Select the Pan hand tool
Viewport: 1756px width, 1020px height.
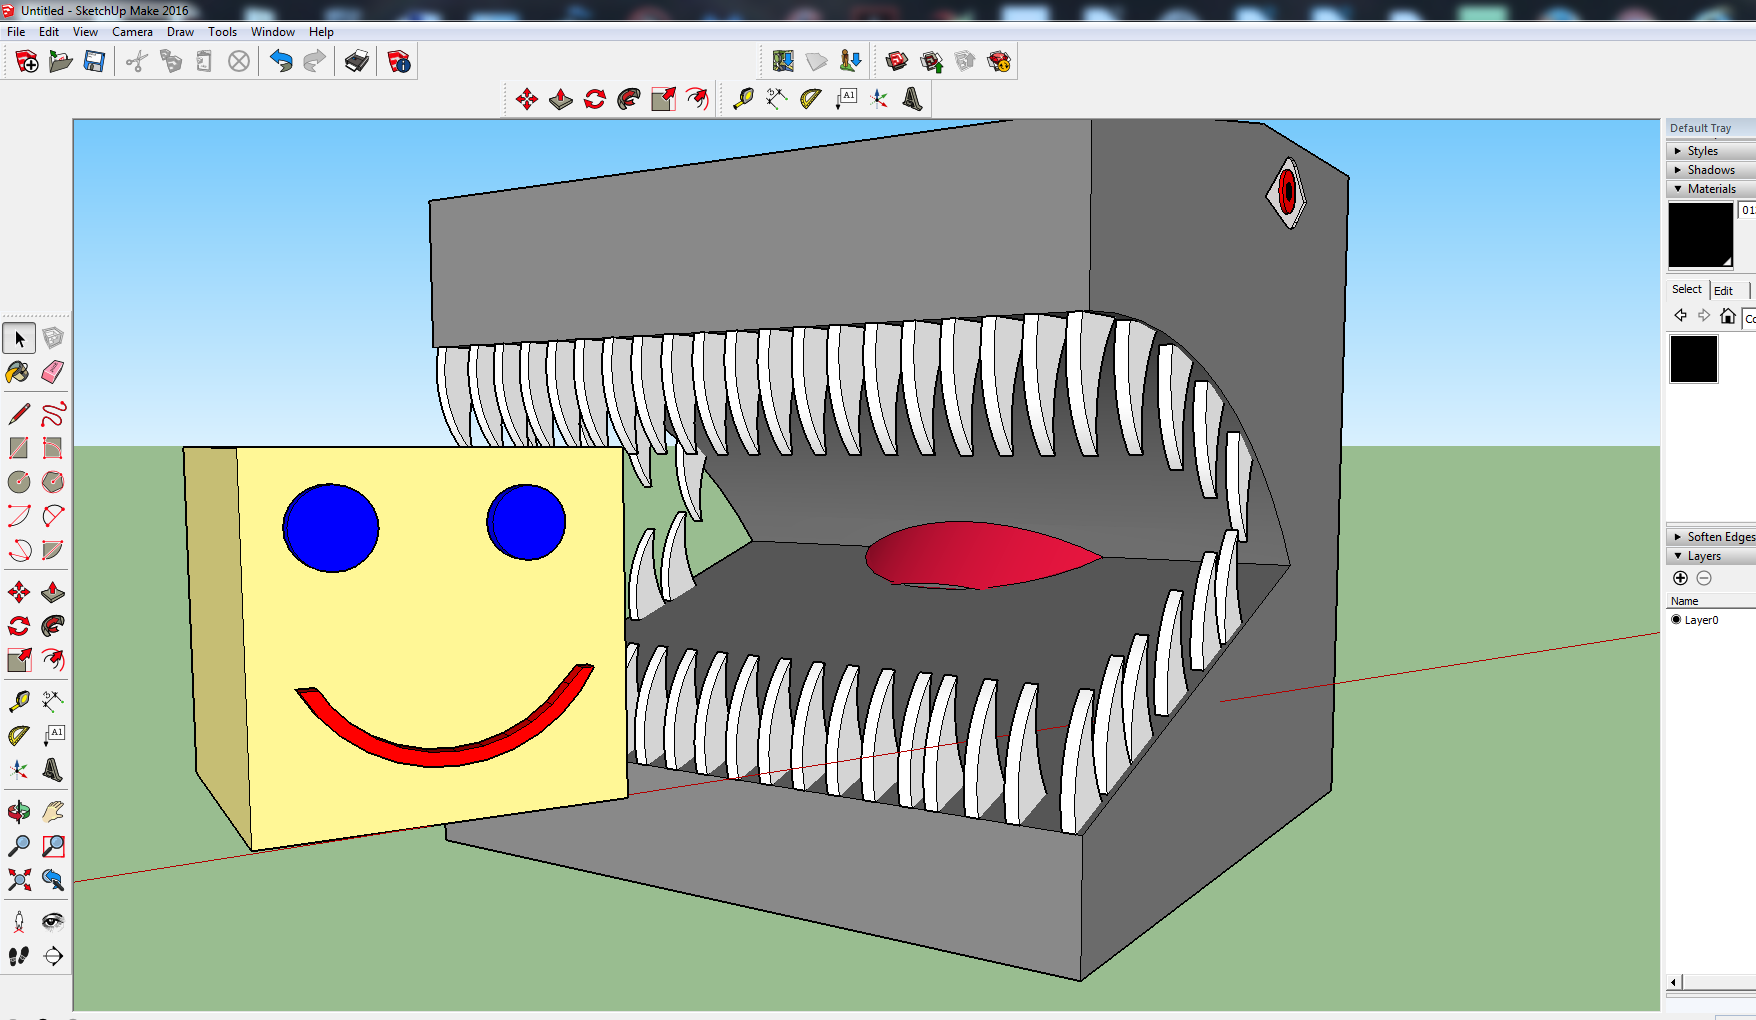click(x=53, y=812)
